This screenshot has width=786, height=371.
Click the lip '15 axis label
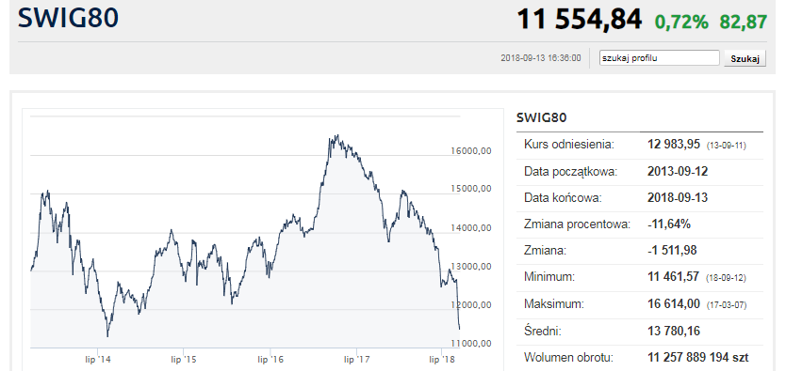point(183,359)
